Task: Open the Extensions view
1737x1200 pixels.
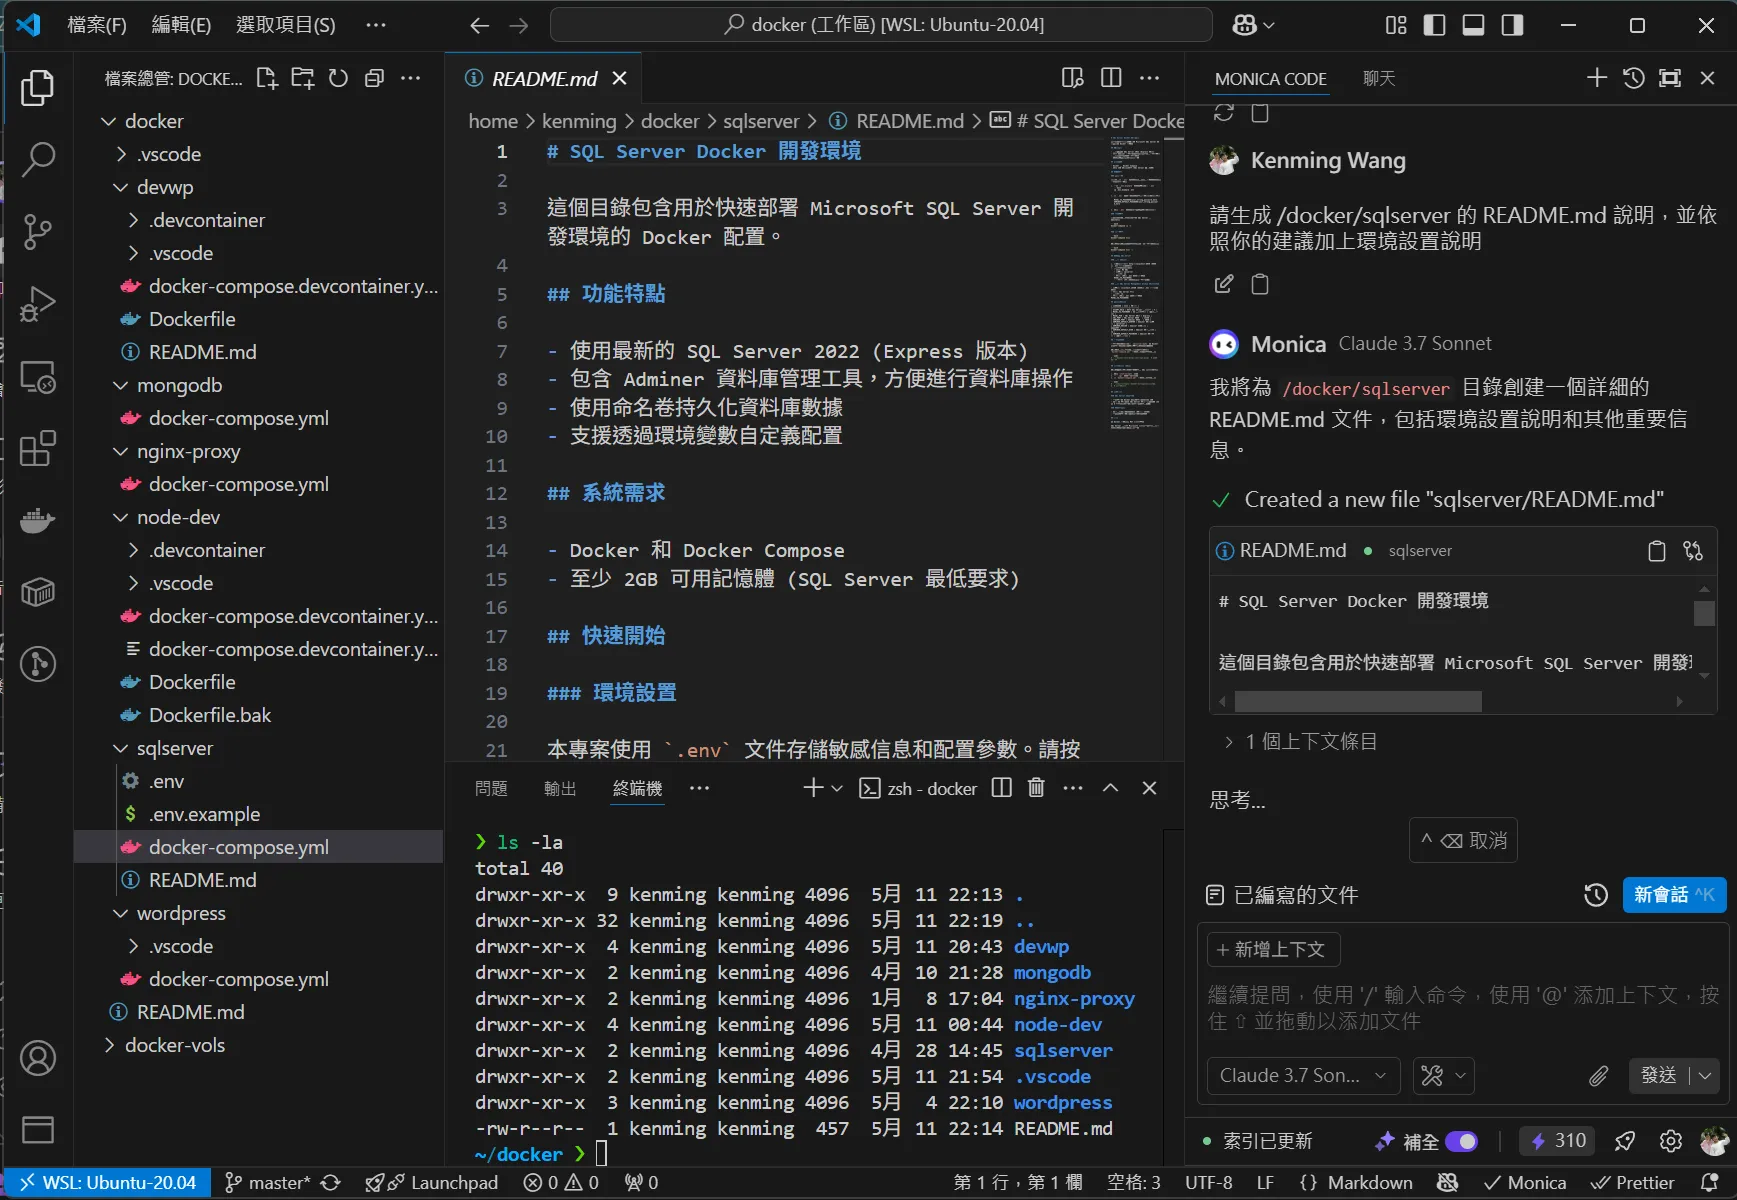Action: pos(38,449)
